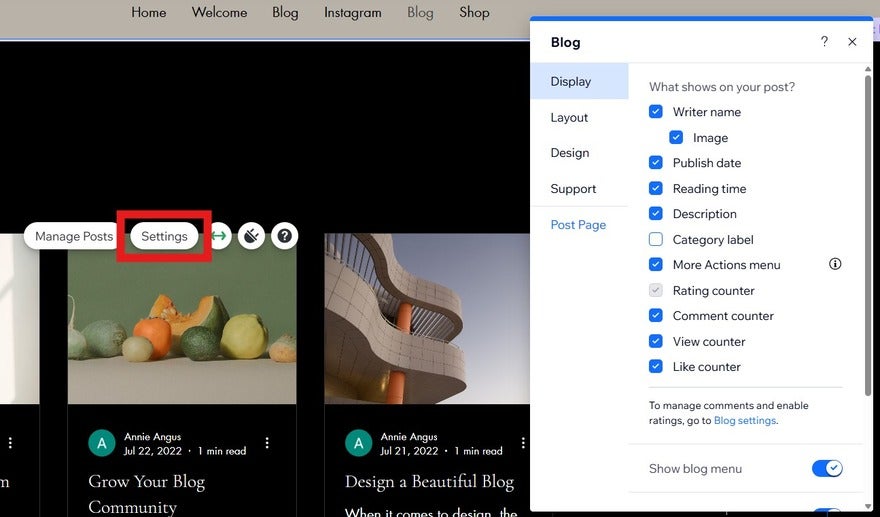Uncheck the Writer name checkbox
The image size is (880, 517).
click(656, 112)
